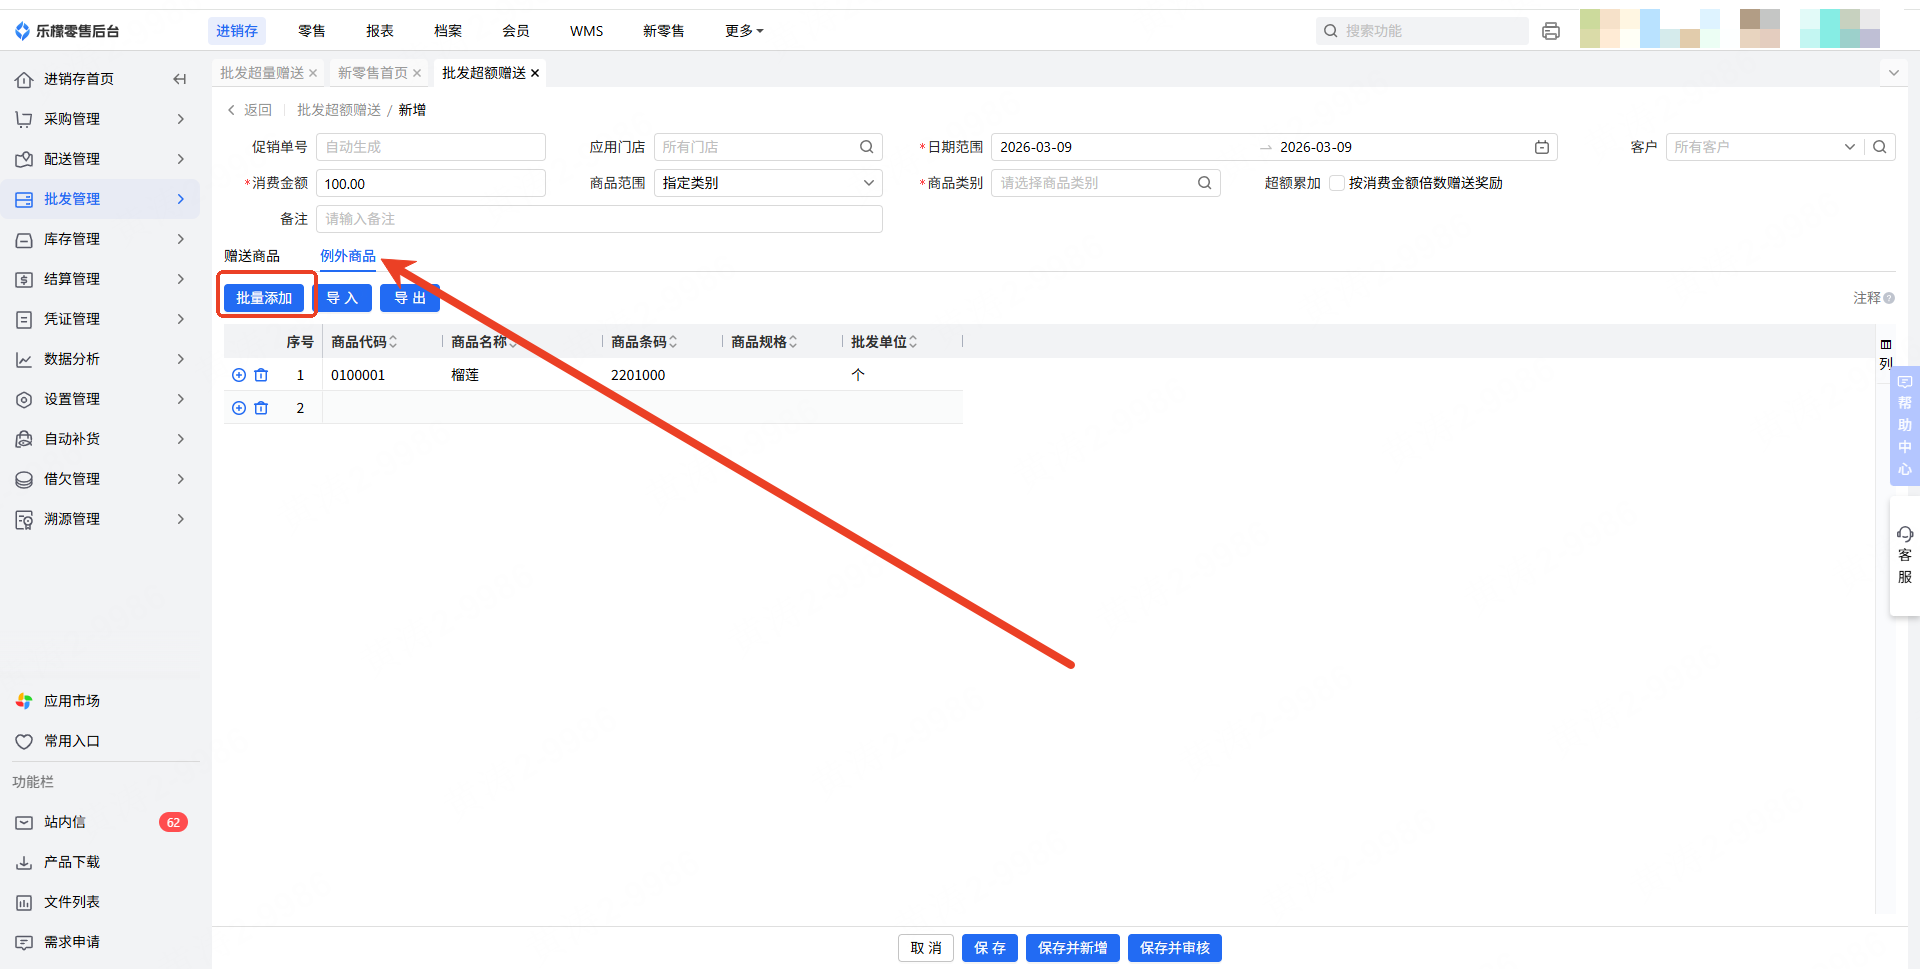
Task: Switch to 批发超量赠送 page tab
Action: point(262,73)
